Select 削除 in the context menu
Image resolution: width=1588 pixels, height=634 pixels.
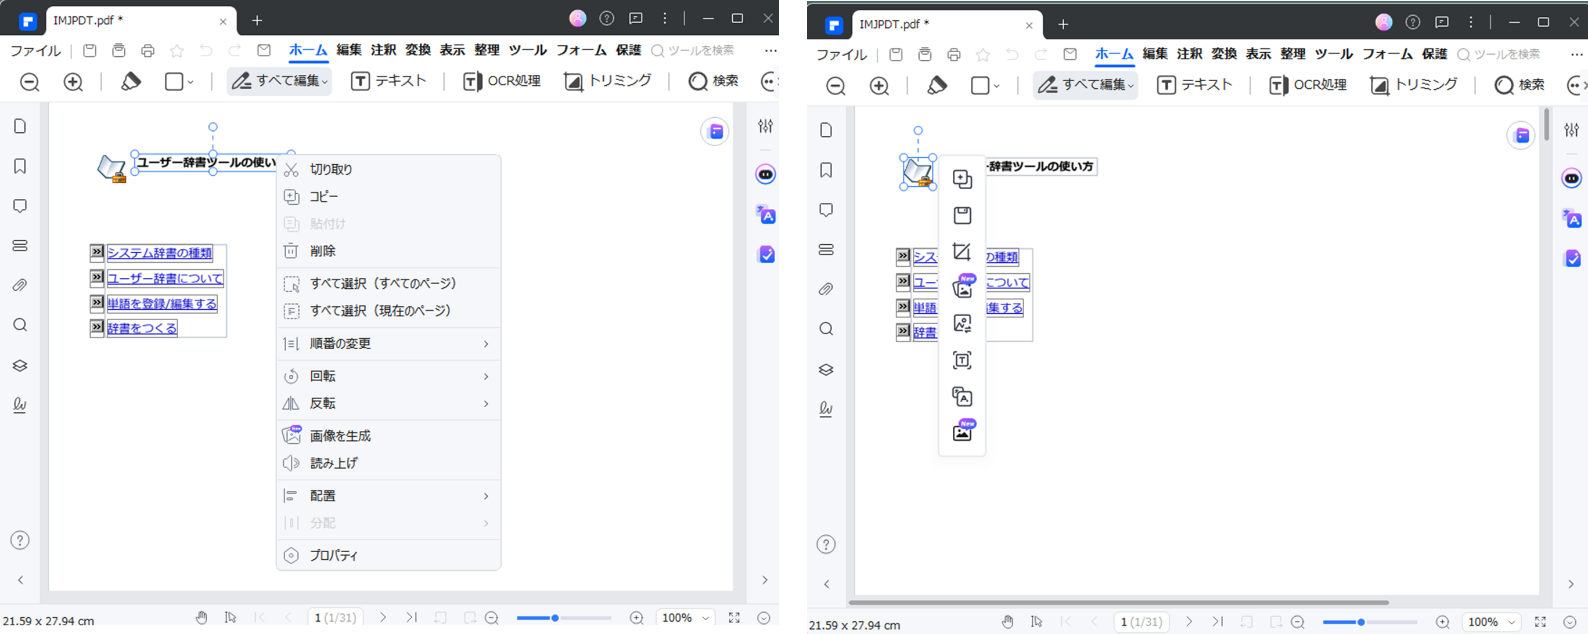[x=323, y=251]
